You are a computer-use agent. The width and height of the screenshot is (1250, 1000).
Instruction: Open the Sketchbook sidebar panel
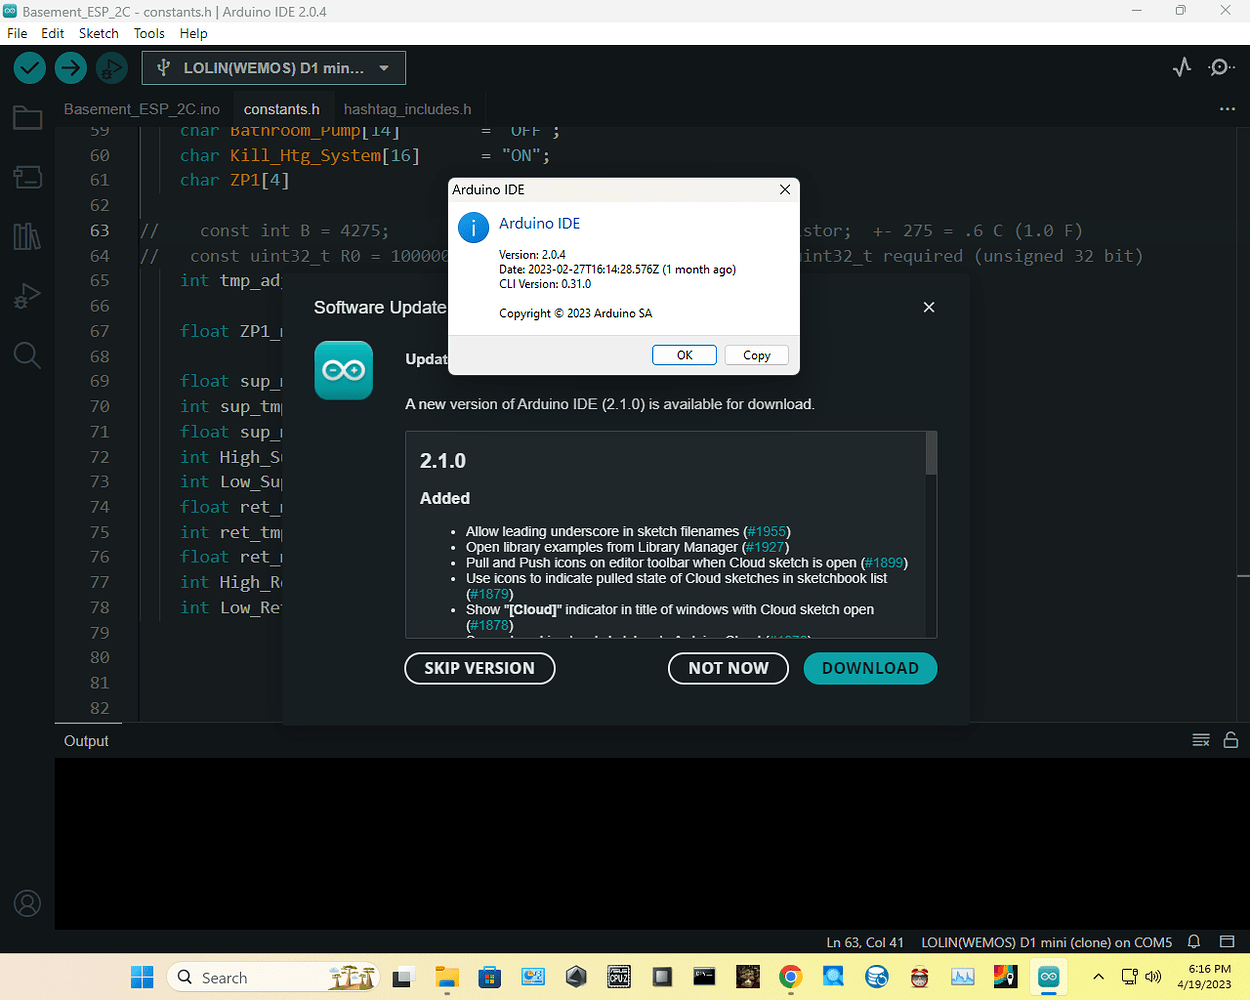point(27,117)
